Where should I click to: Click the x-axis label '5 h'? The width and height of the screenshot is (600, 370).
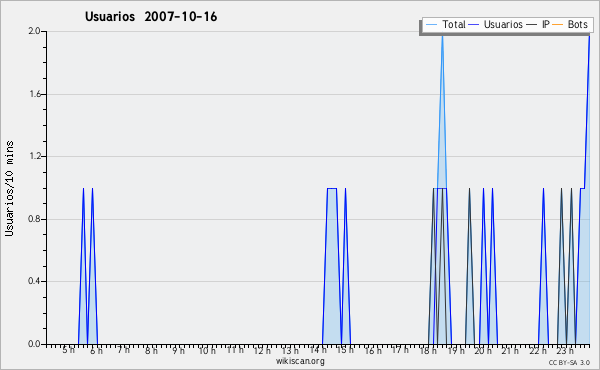coord(68,350)
